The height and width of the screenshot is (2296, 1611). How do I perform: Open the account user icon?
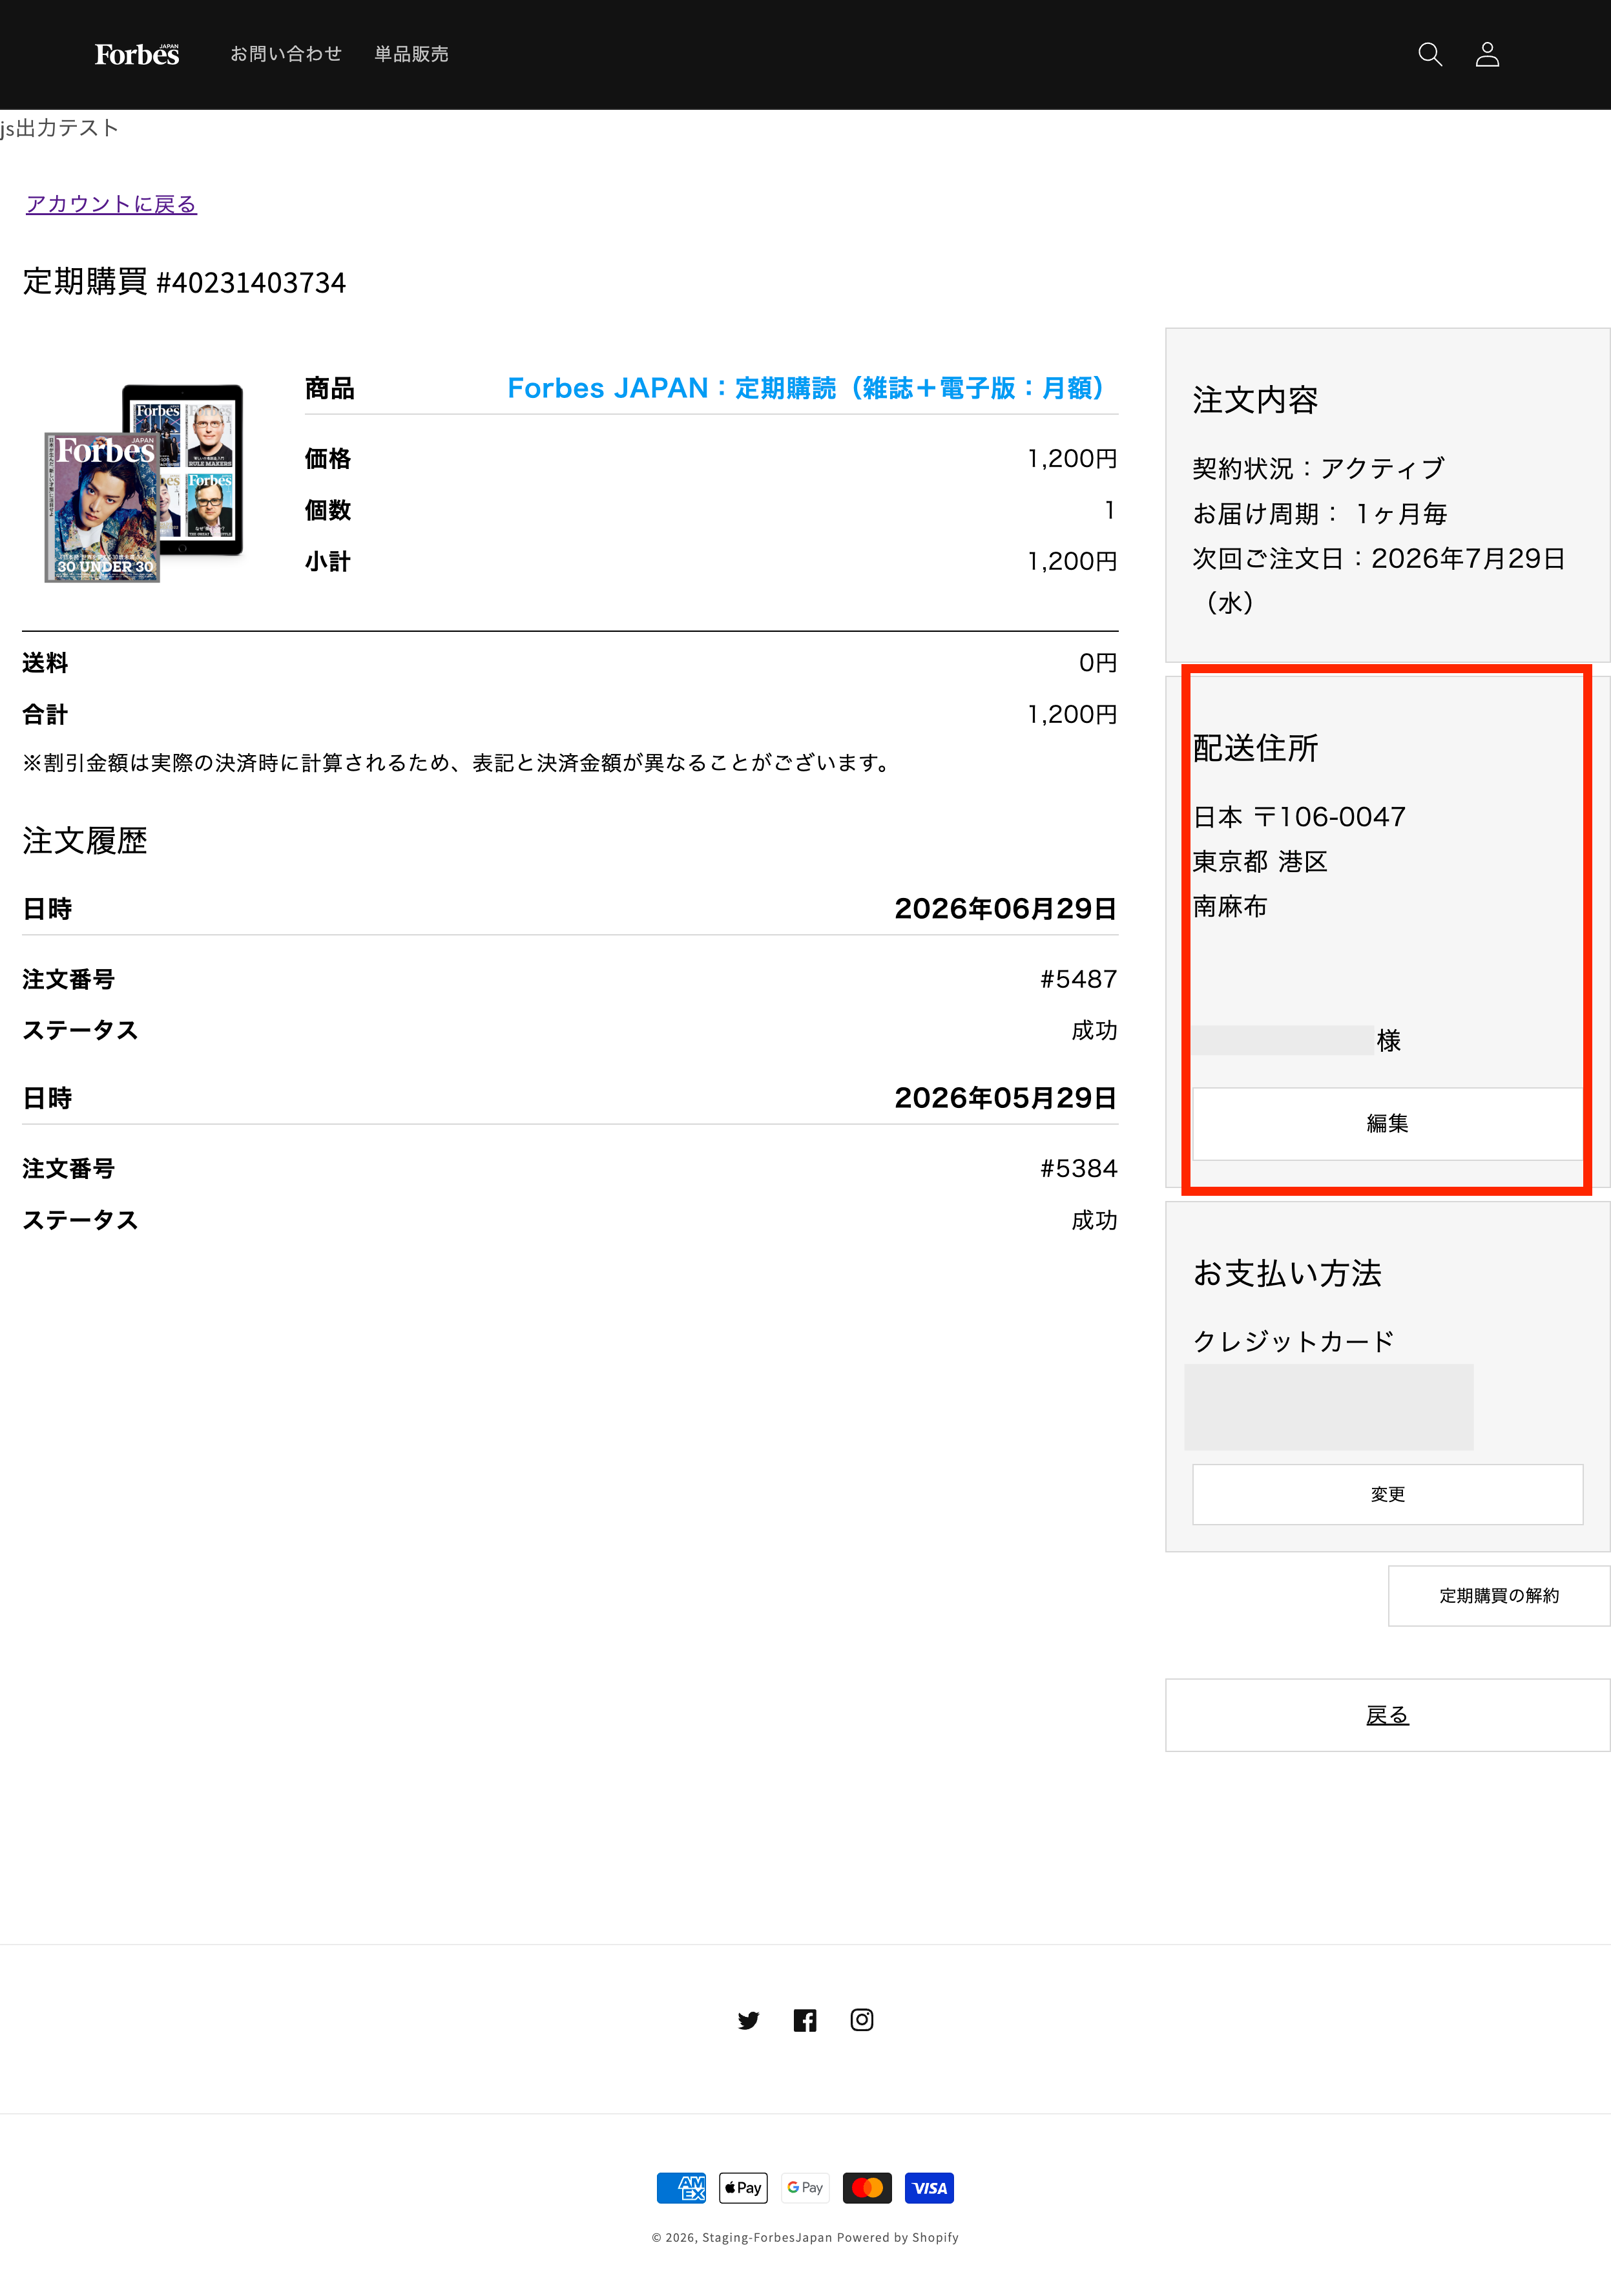click(x=1487, y=54)
